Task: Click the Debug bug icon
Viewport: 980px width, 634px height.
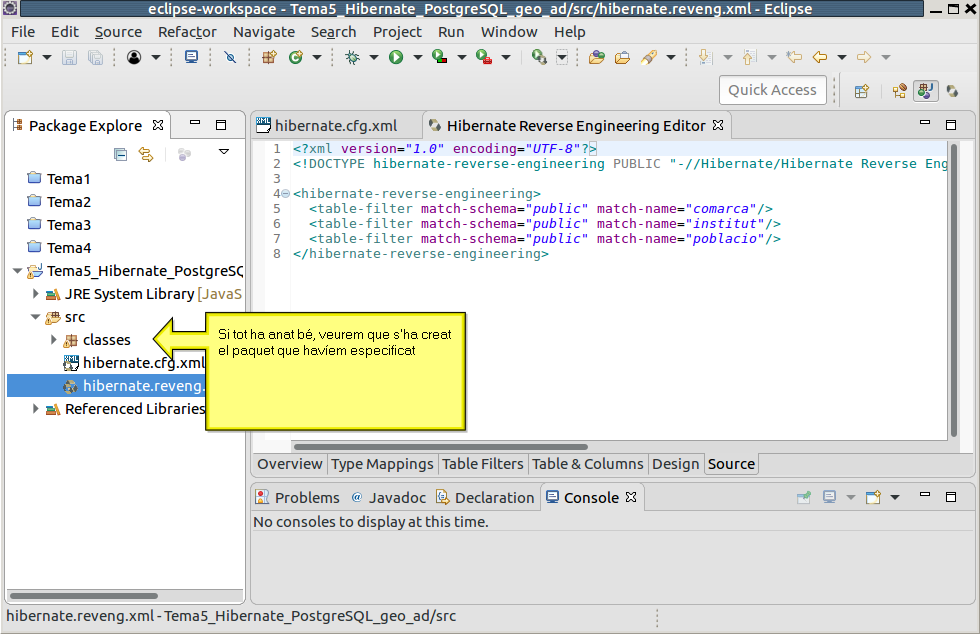Action: coord(352,58)
